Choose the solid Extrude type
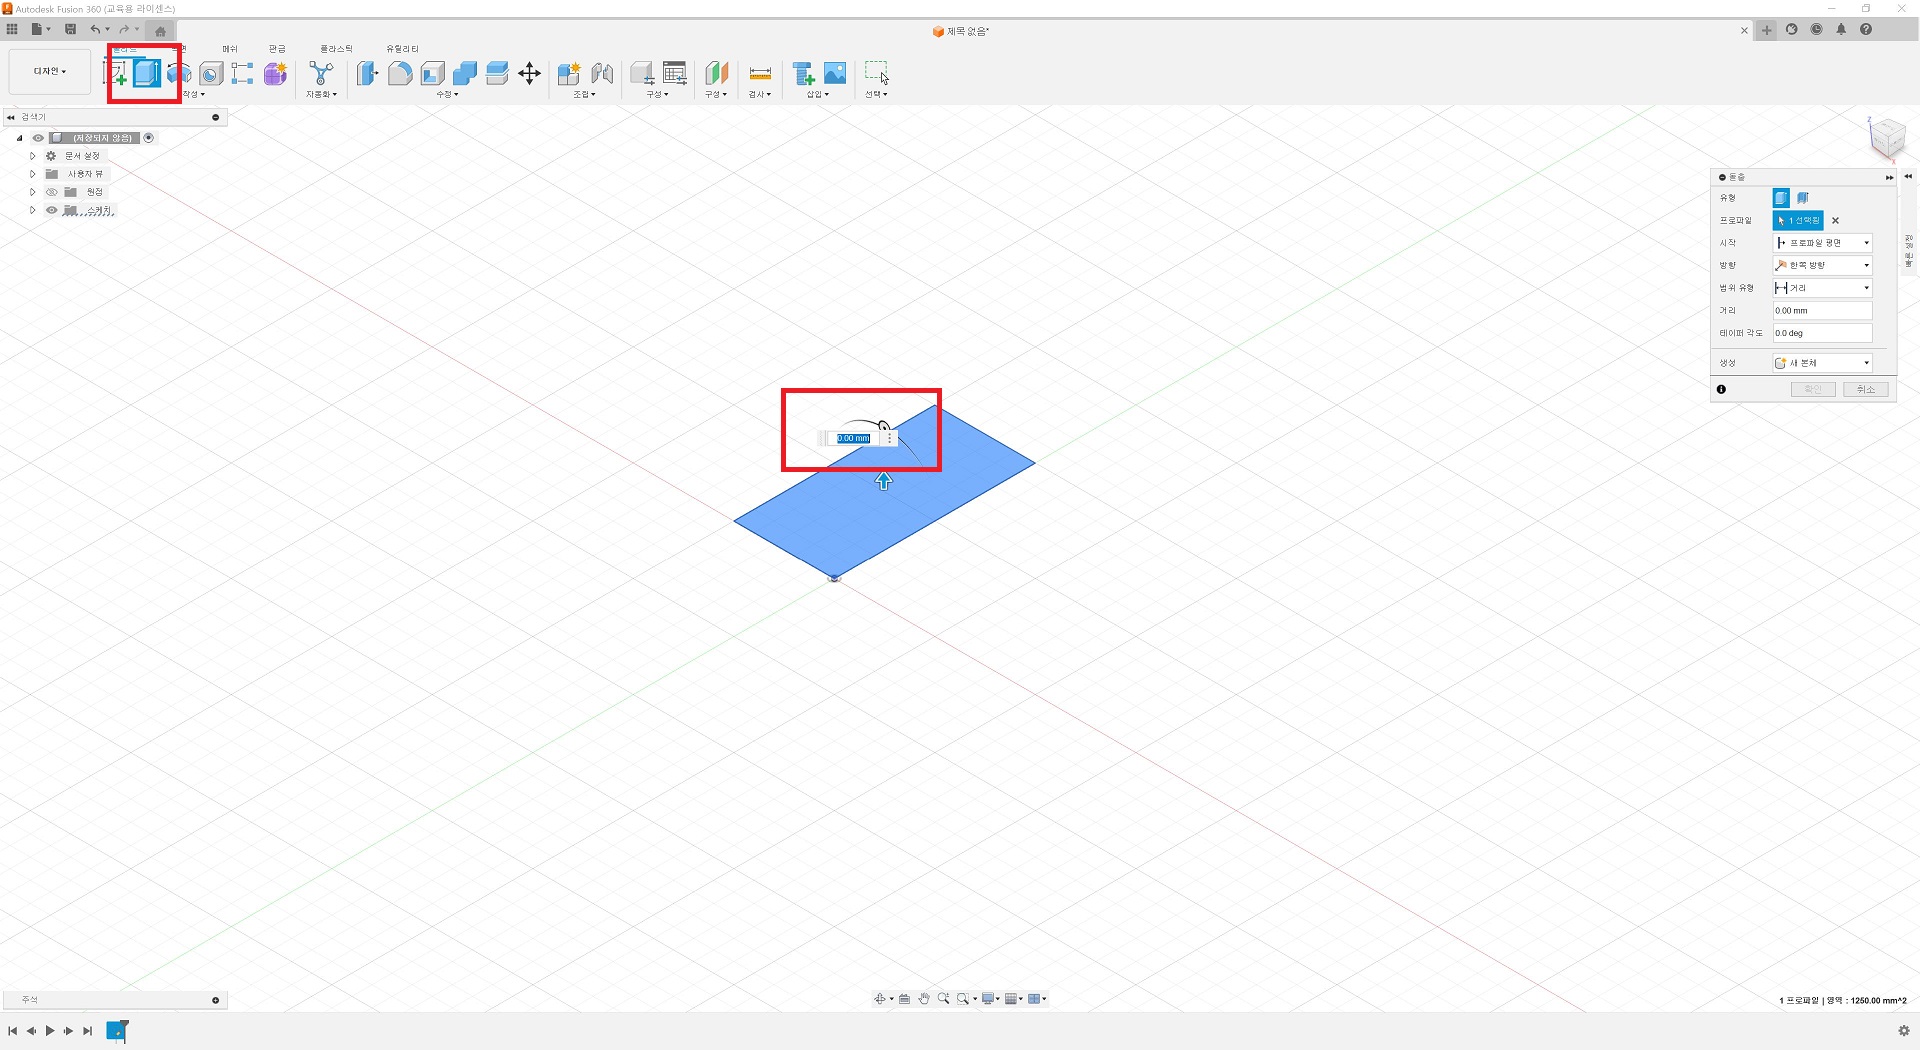The width and height of the screenshot is (1920, 1050). (x=1781, y=198)
